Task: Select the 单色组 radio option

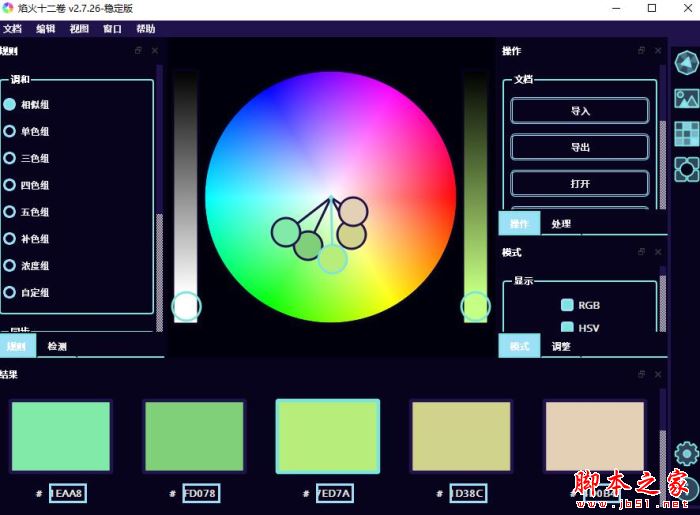Action: (x=26, y=131)
